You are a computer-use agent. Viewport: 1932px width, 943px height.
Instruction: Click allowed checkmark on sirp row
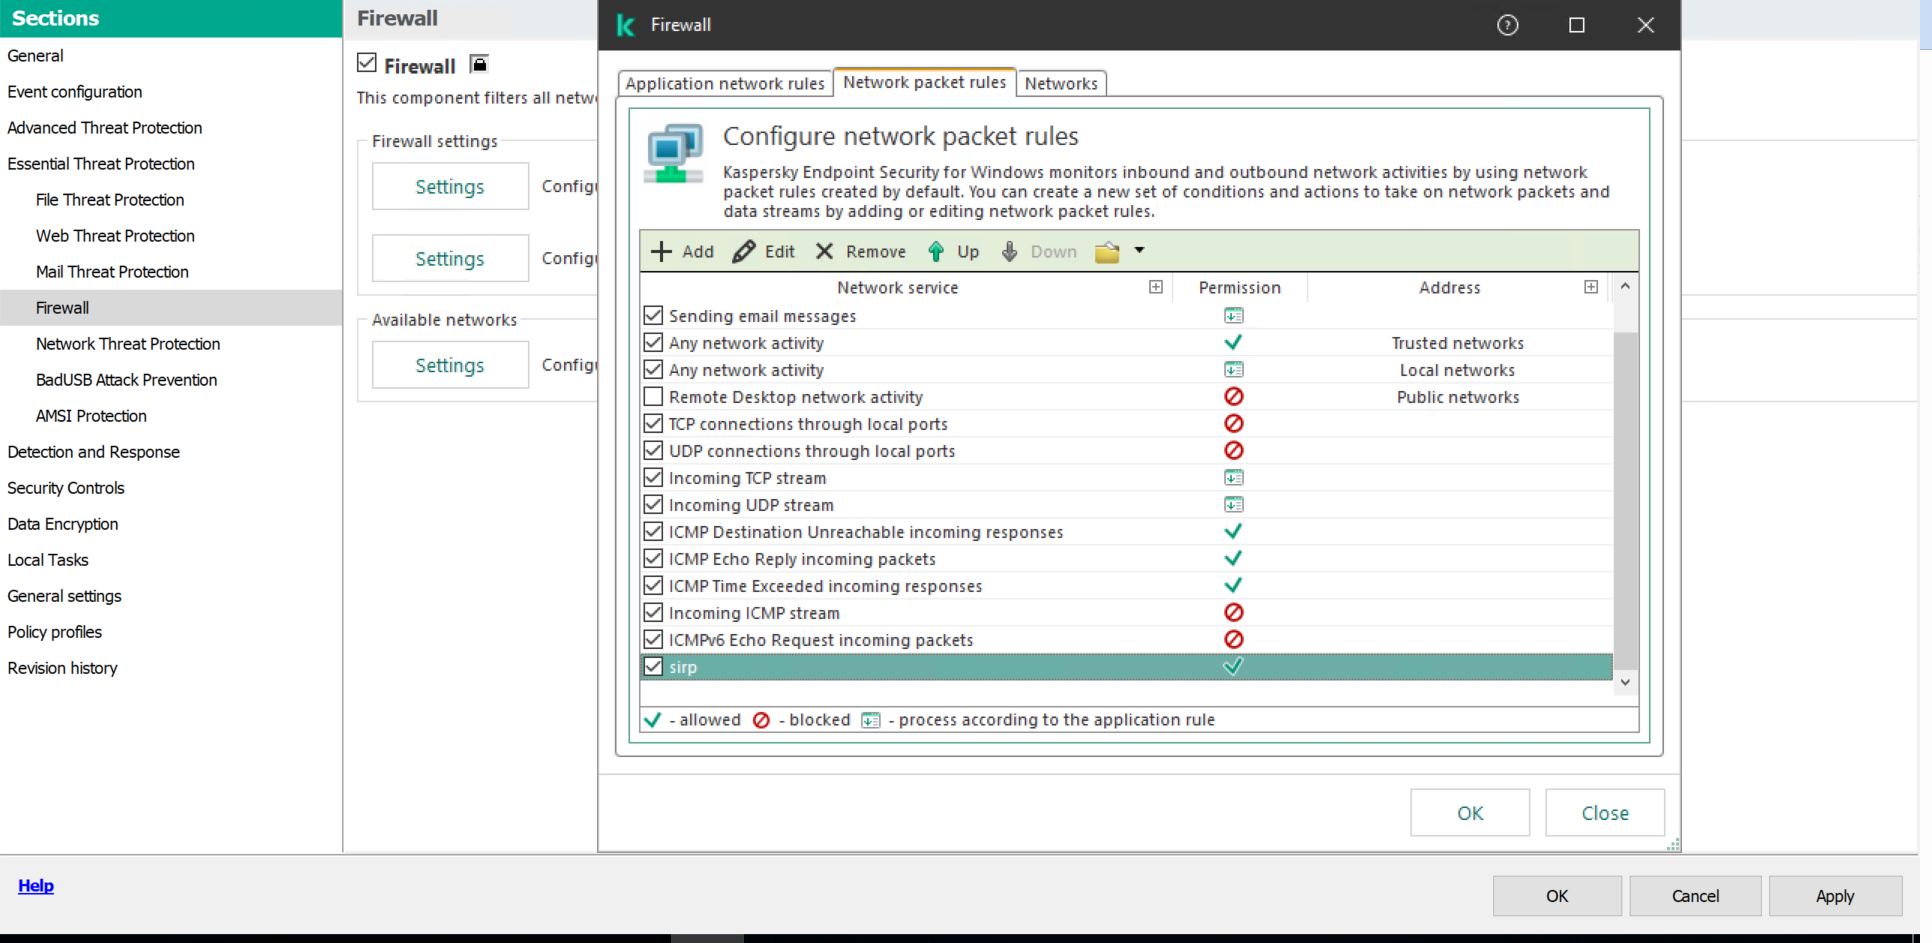pyautogui.click(x=1233, y=667)
